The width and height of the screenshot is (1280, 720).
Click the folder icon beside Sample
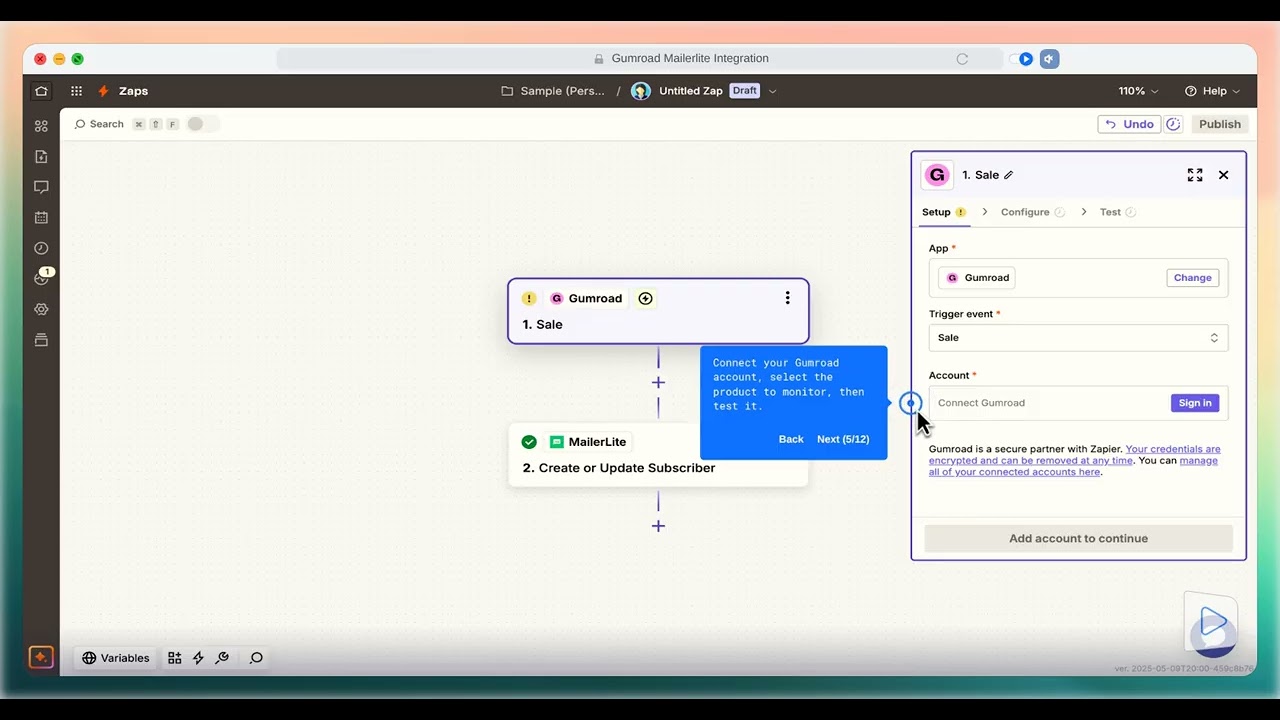point(507,91)
